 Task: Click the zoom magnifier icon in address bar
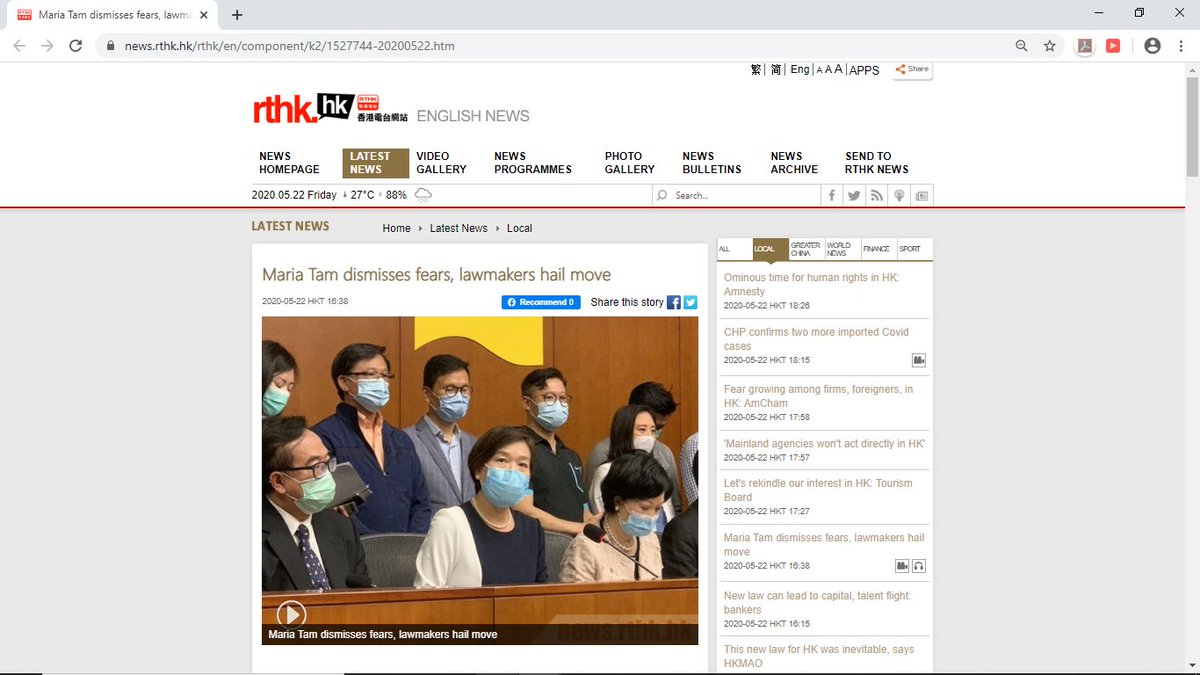[x=1021, y=46]
